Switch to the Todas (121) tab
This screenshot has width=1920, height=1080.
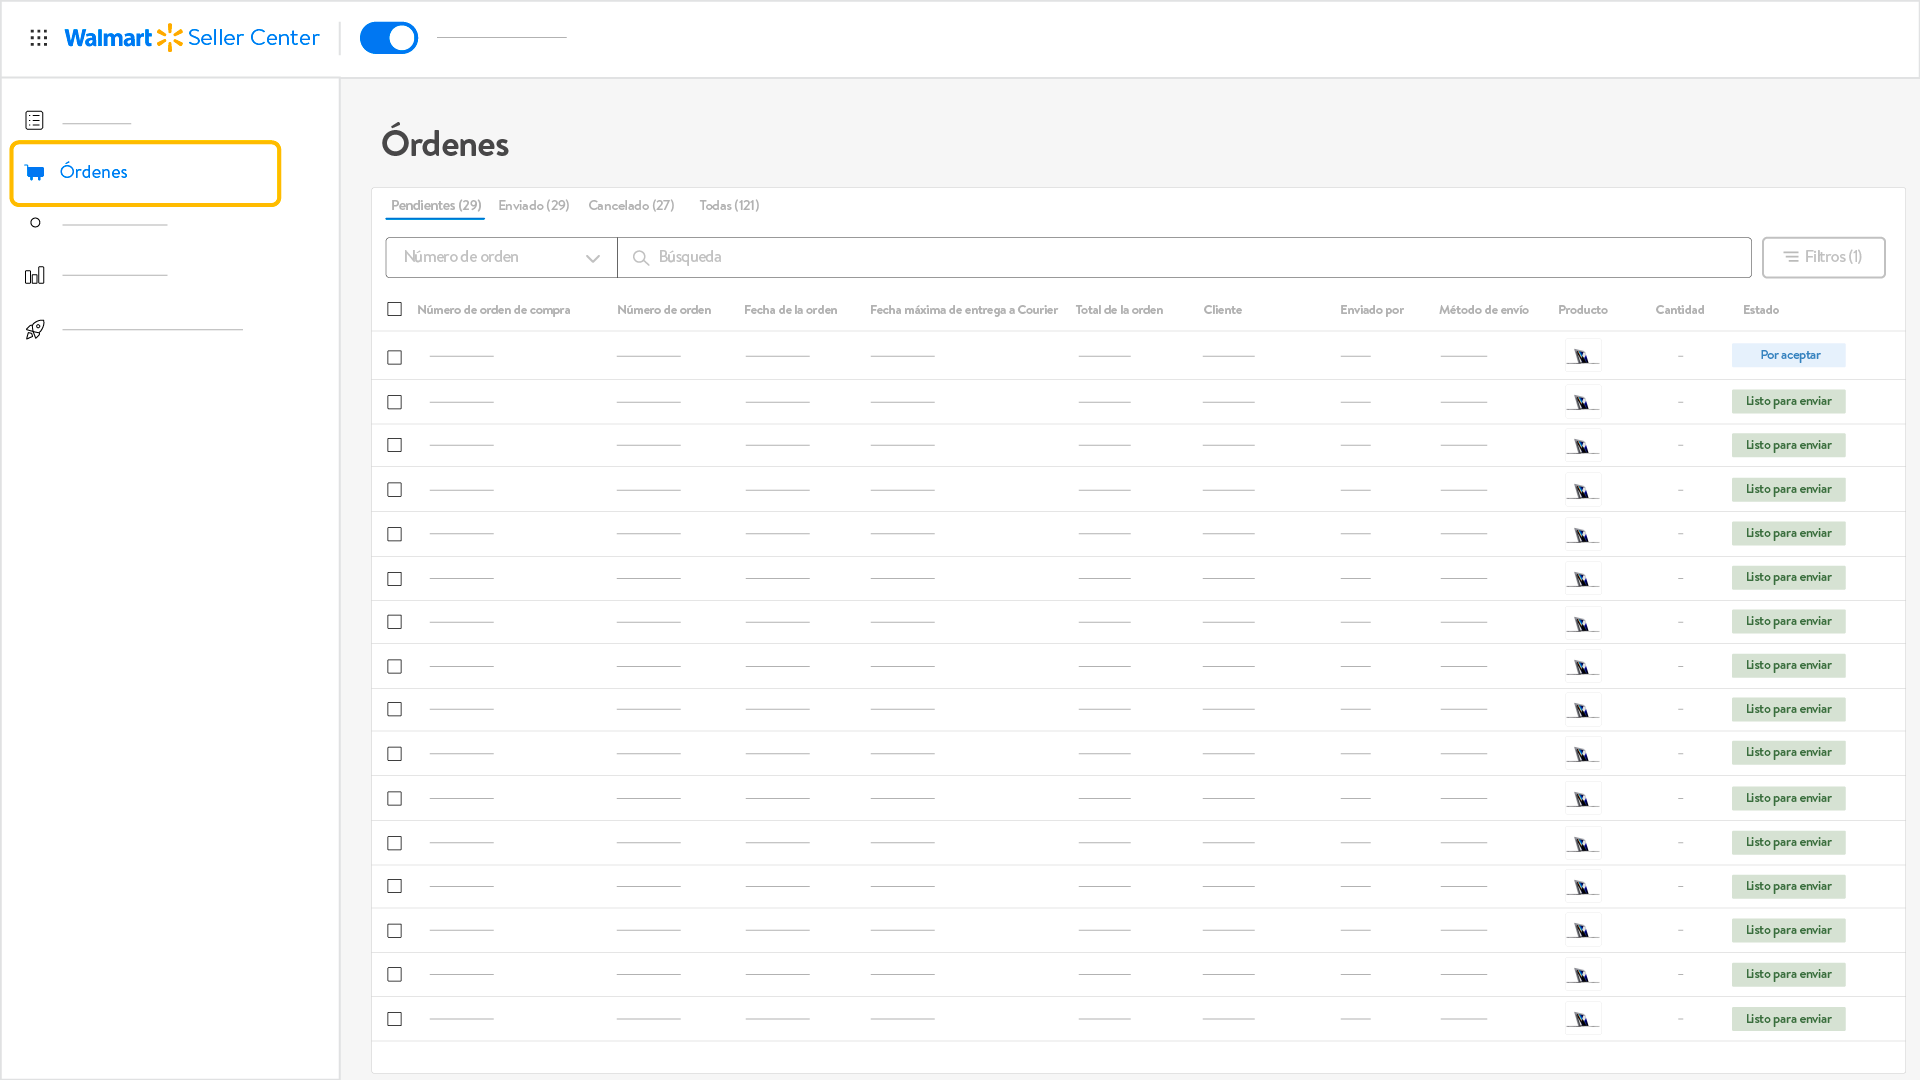click(x=729, y=206)
